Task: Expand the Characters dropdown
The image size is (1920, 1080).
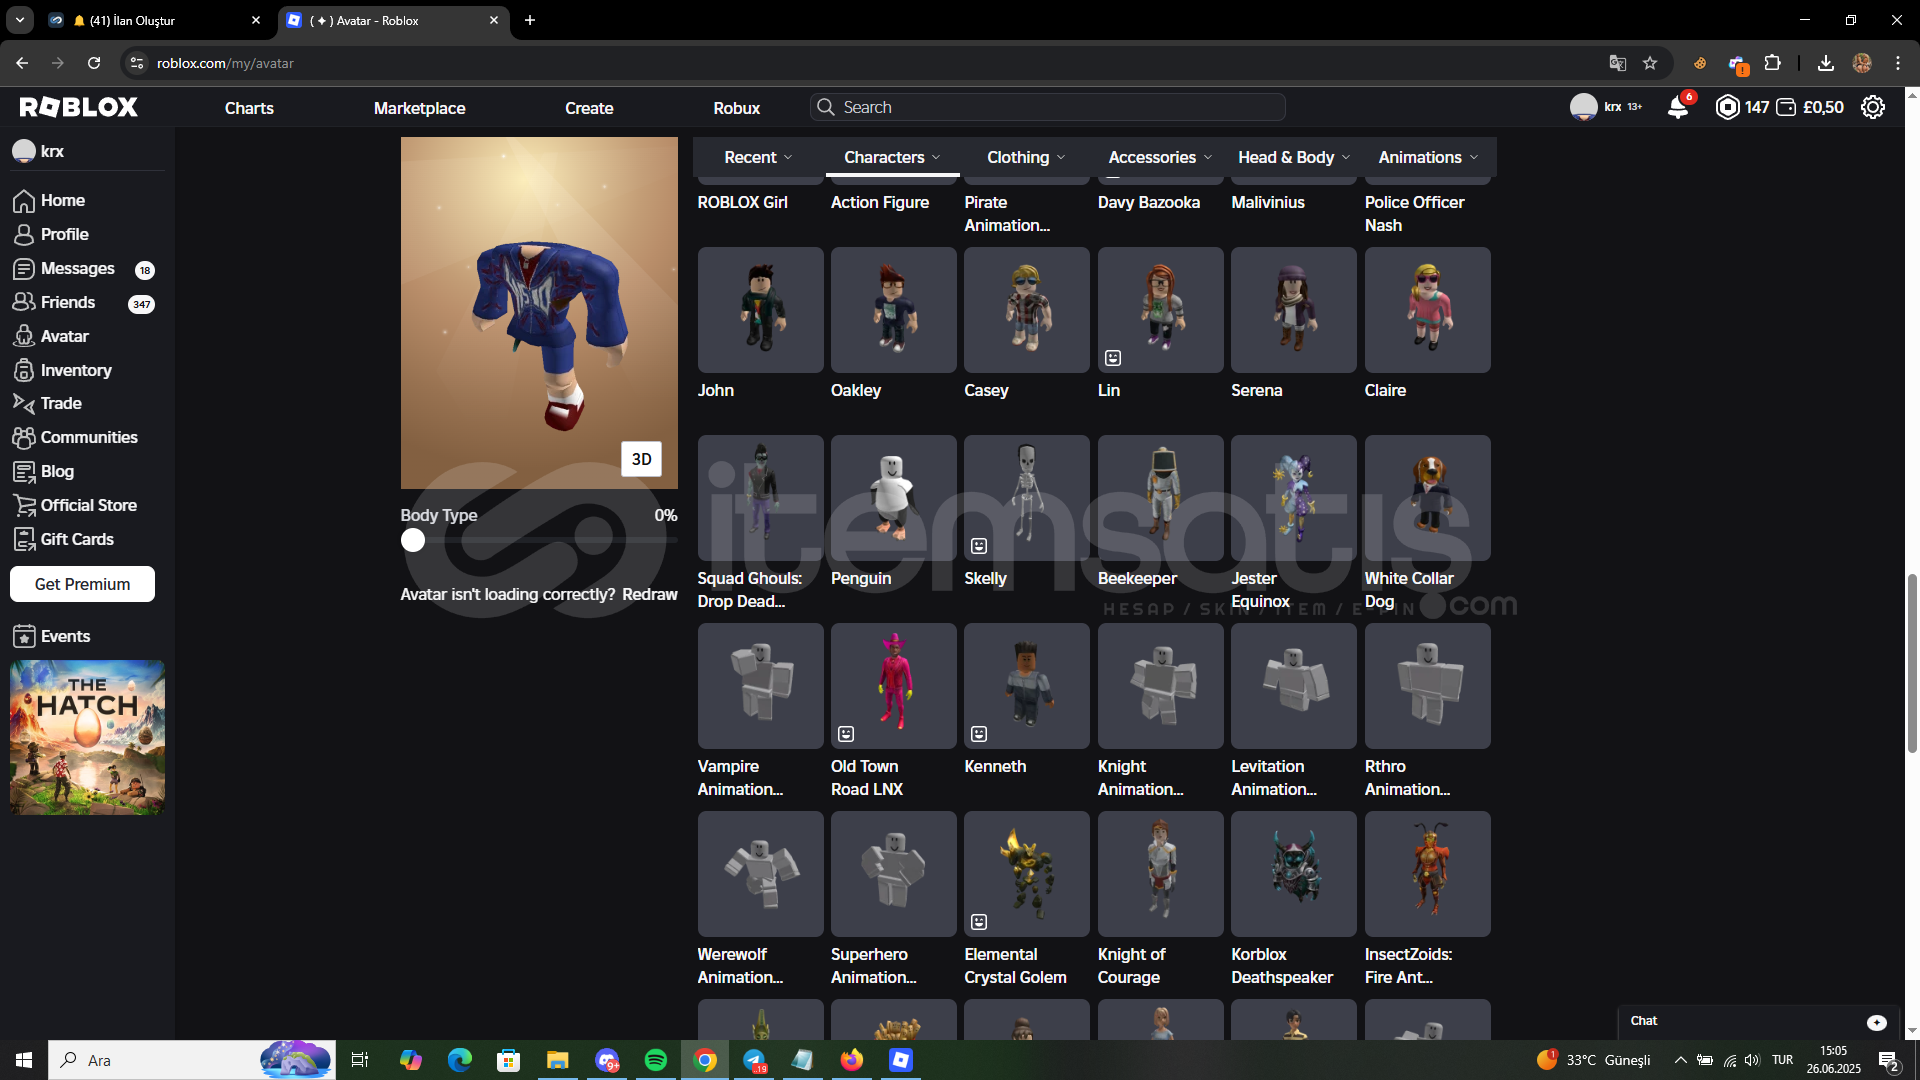Action: pos(893,158)
